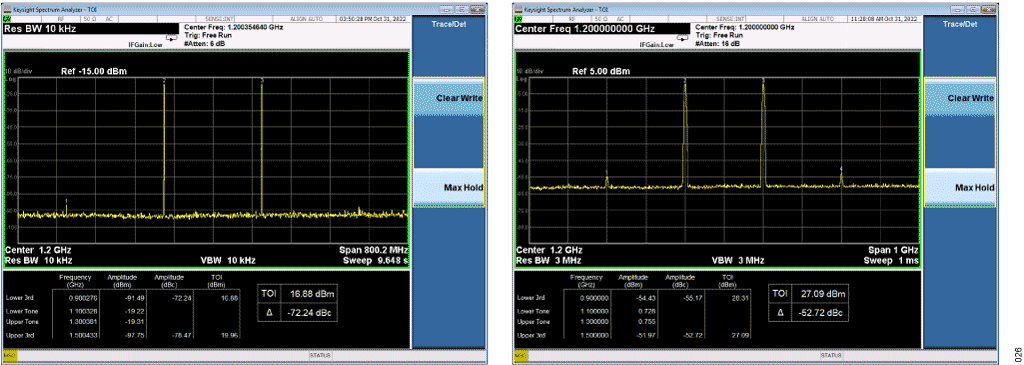Click 'Trig: Free Run' in left window
This screenshot has width=1024, height=365.
(x=208, y=35)
